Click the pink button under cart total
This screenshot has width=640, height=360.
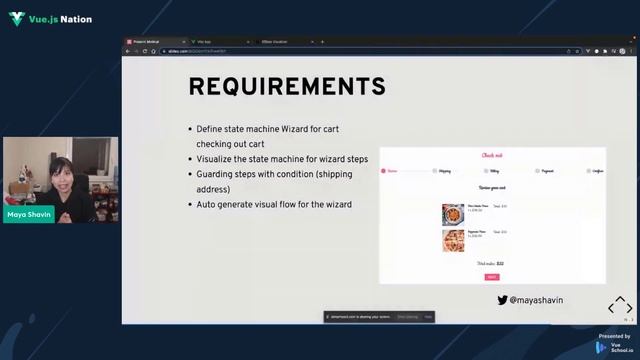(x=492, y=277)
